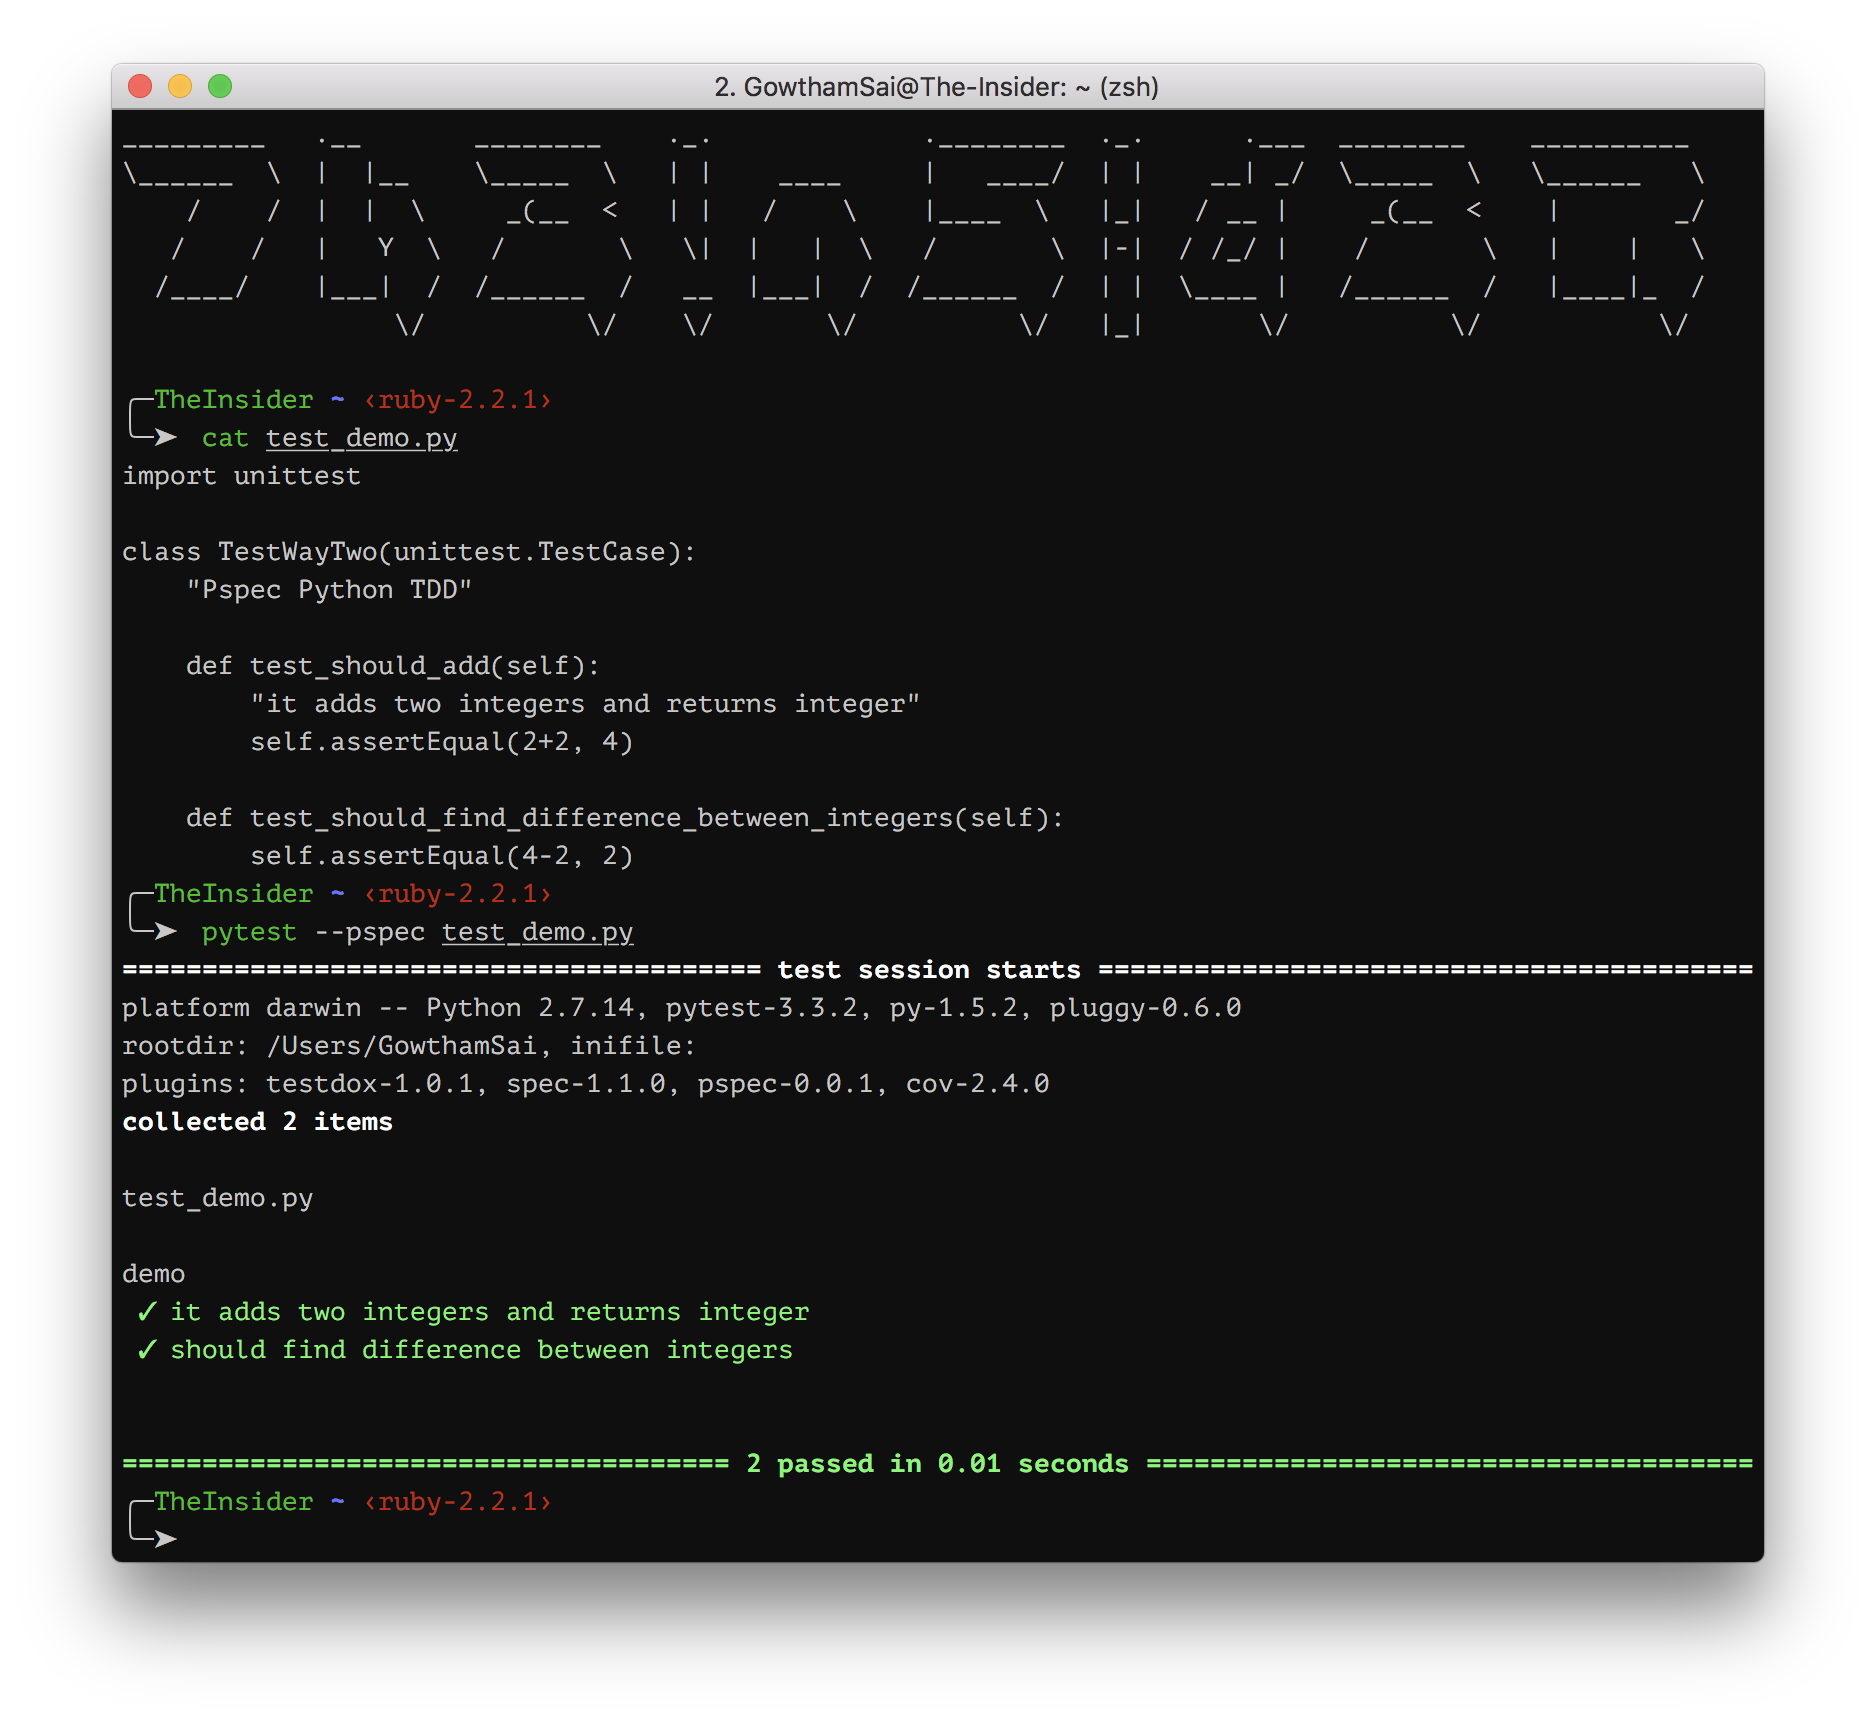
Task: Click 'self.assertEqual(4-2, 2)' line
Action: coord(441,856)
